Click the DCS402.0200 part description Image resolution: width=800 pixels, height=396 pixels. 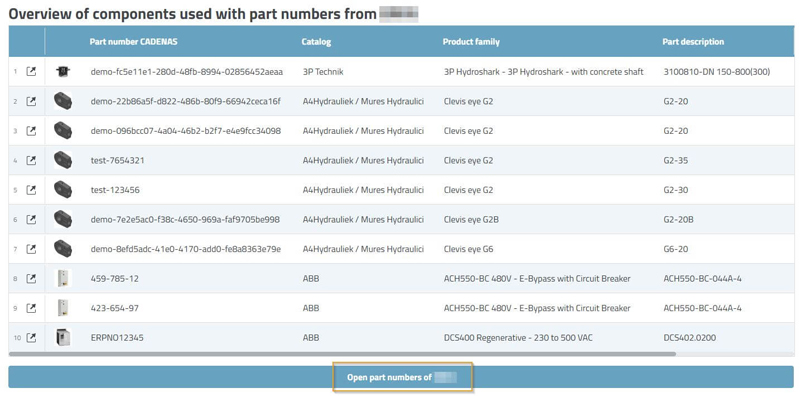click(689, 338)
